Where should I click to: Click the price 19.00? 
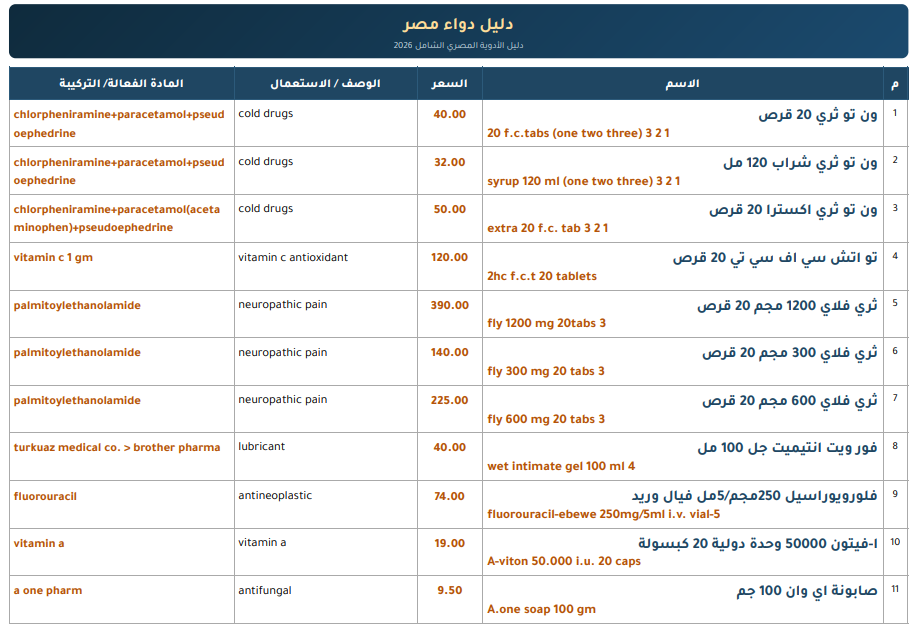(449, 543)
